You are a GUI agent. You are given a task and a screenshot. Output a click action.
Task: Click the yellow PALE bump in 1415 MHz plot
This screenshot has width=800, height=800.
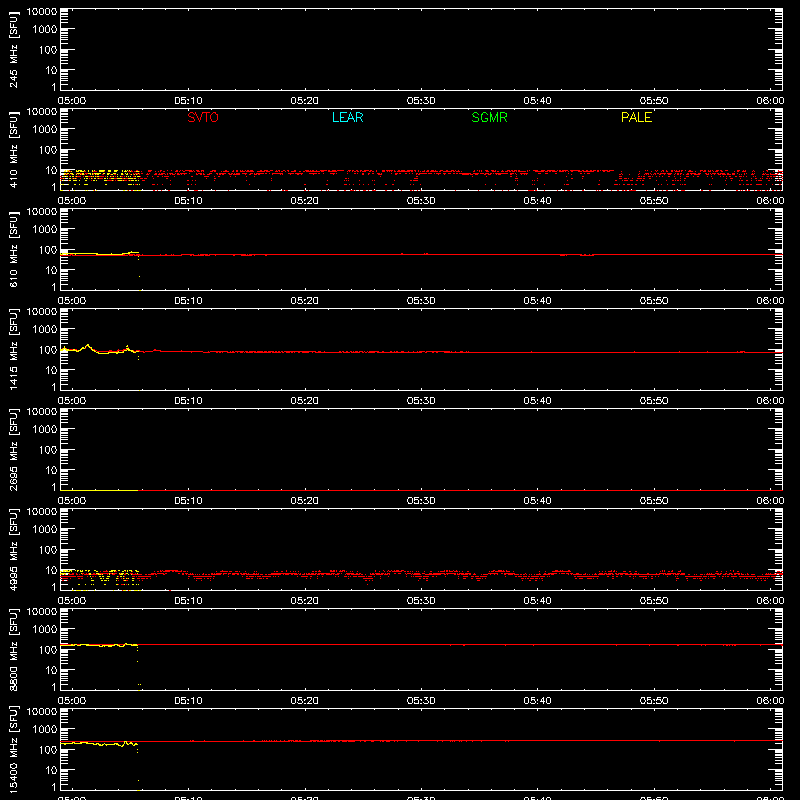[x=88, y=346]
